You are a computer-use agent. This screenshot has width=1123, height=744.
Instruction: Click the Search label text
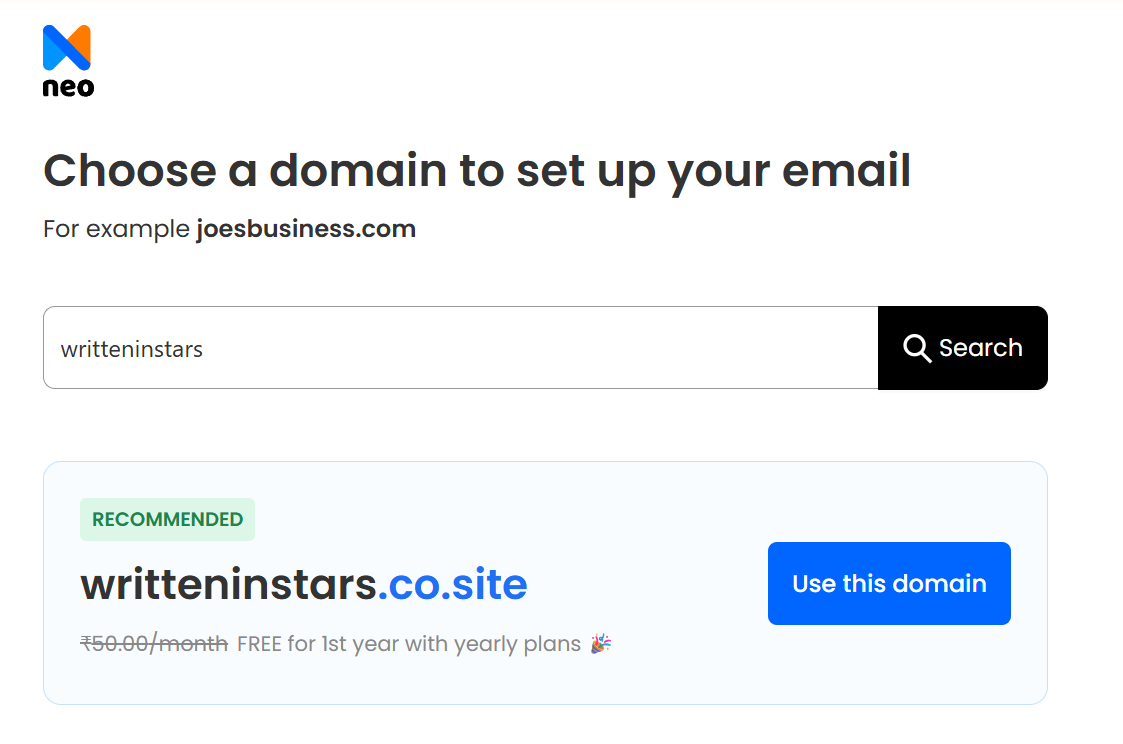980,348
